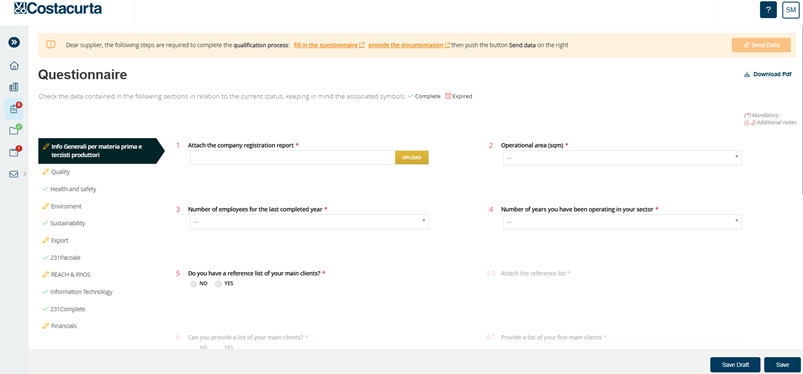Click the pencil icon beside Export
The image size is (803, 374).
(46, 240)
